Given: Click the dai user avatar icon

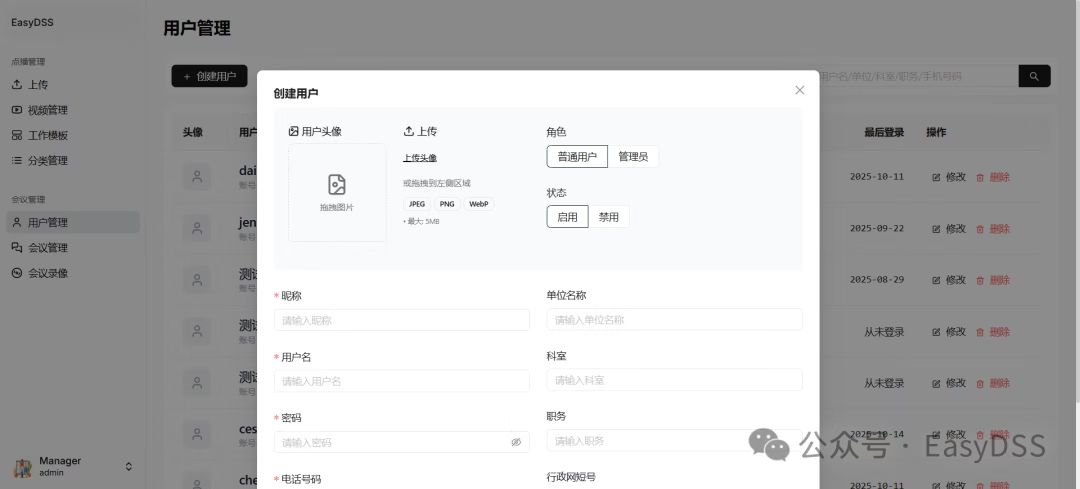Looking at the screenshot, I should tap(197, 177).
